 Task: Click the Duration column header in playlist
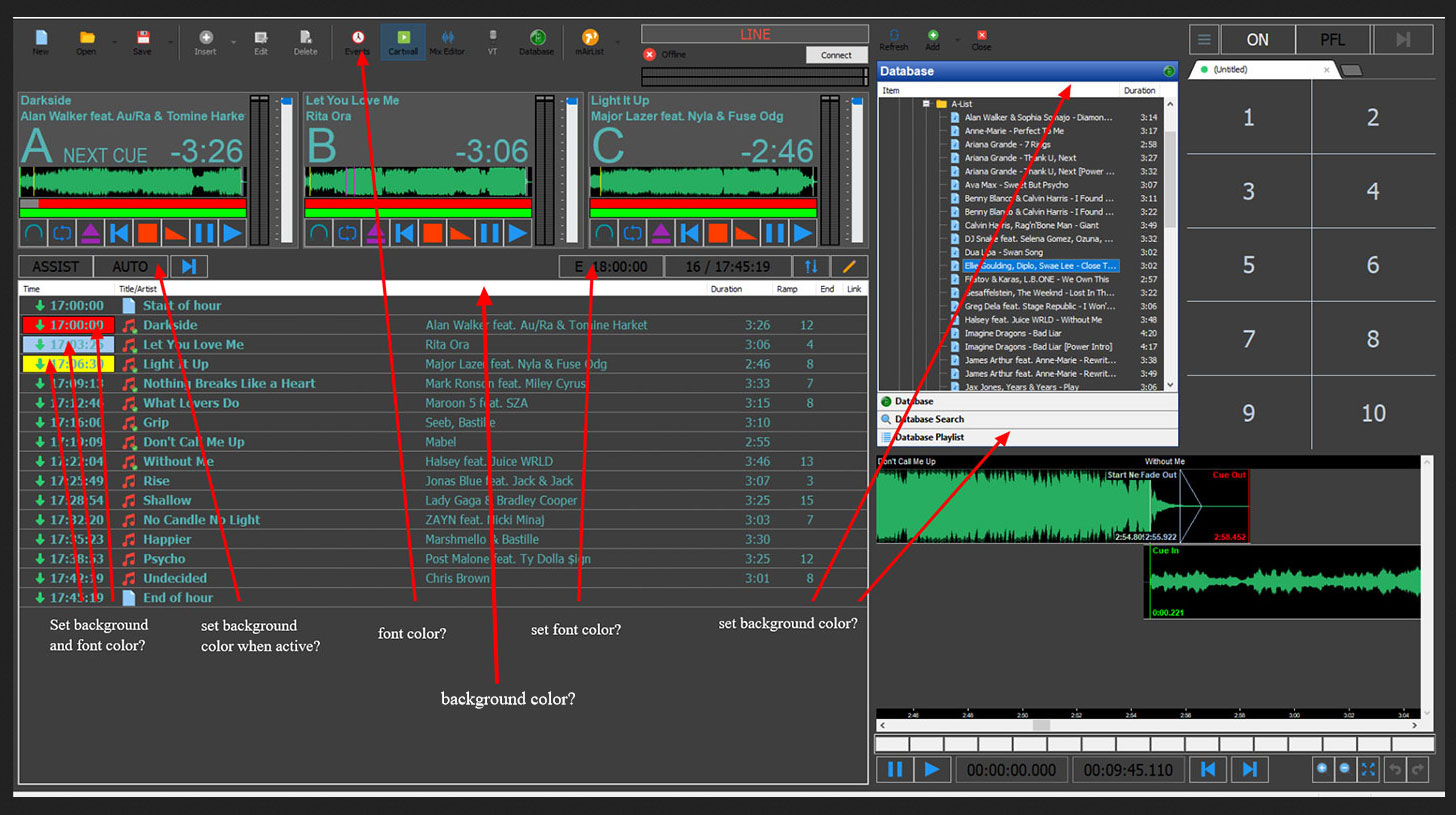pyautogui.click(x=726, y=289)
